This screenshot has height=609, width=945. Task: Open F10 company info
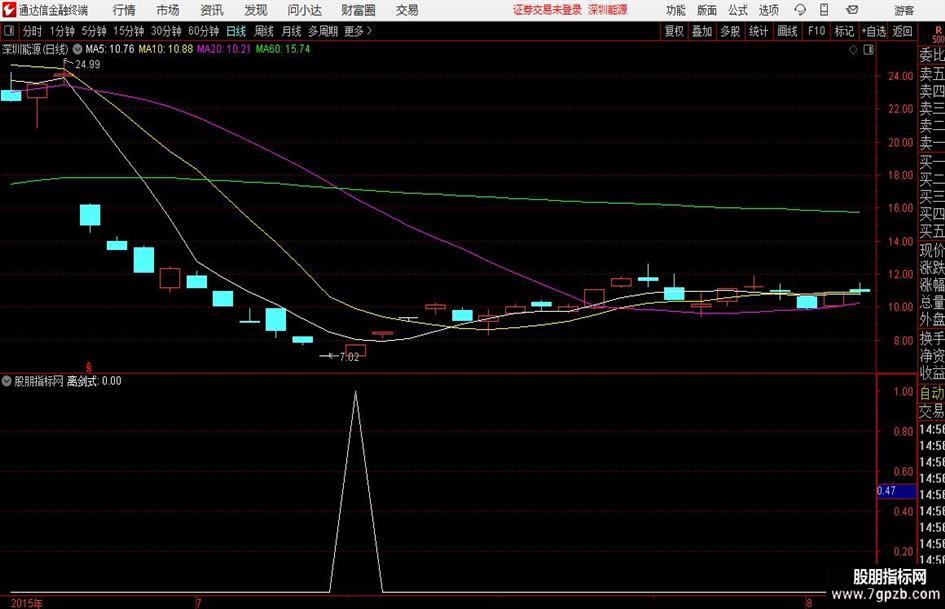(x=817, y=31)
